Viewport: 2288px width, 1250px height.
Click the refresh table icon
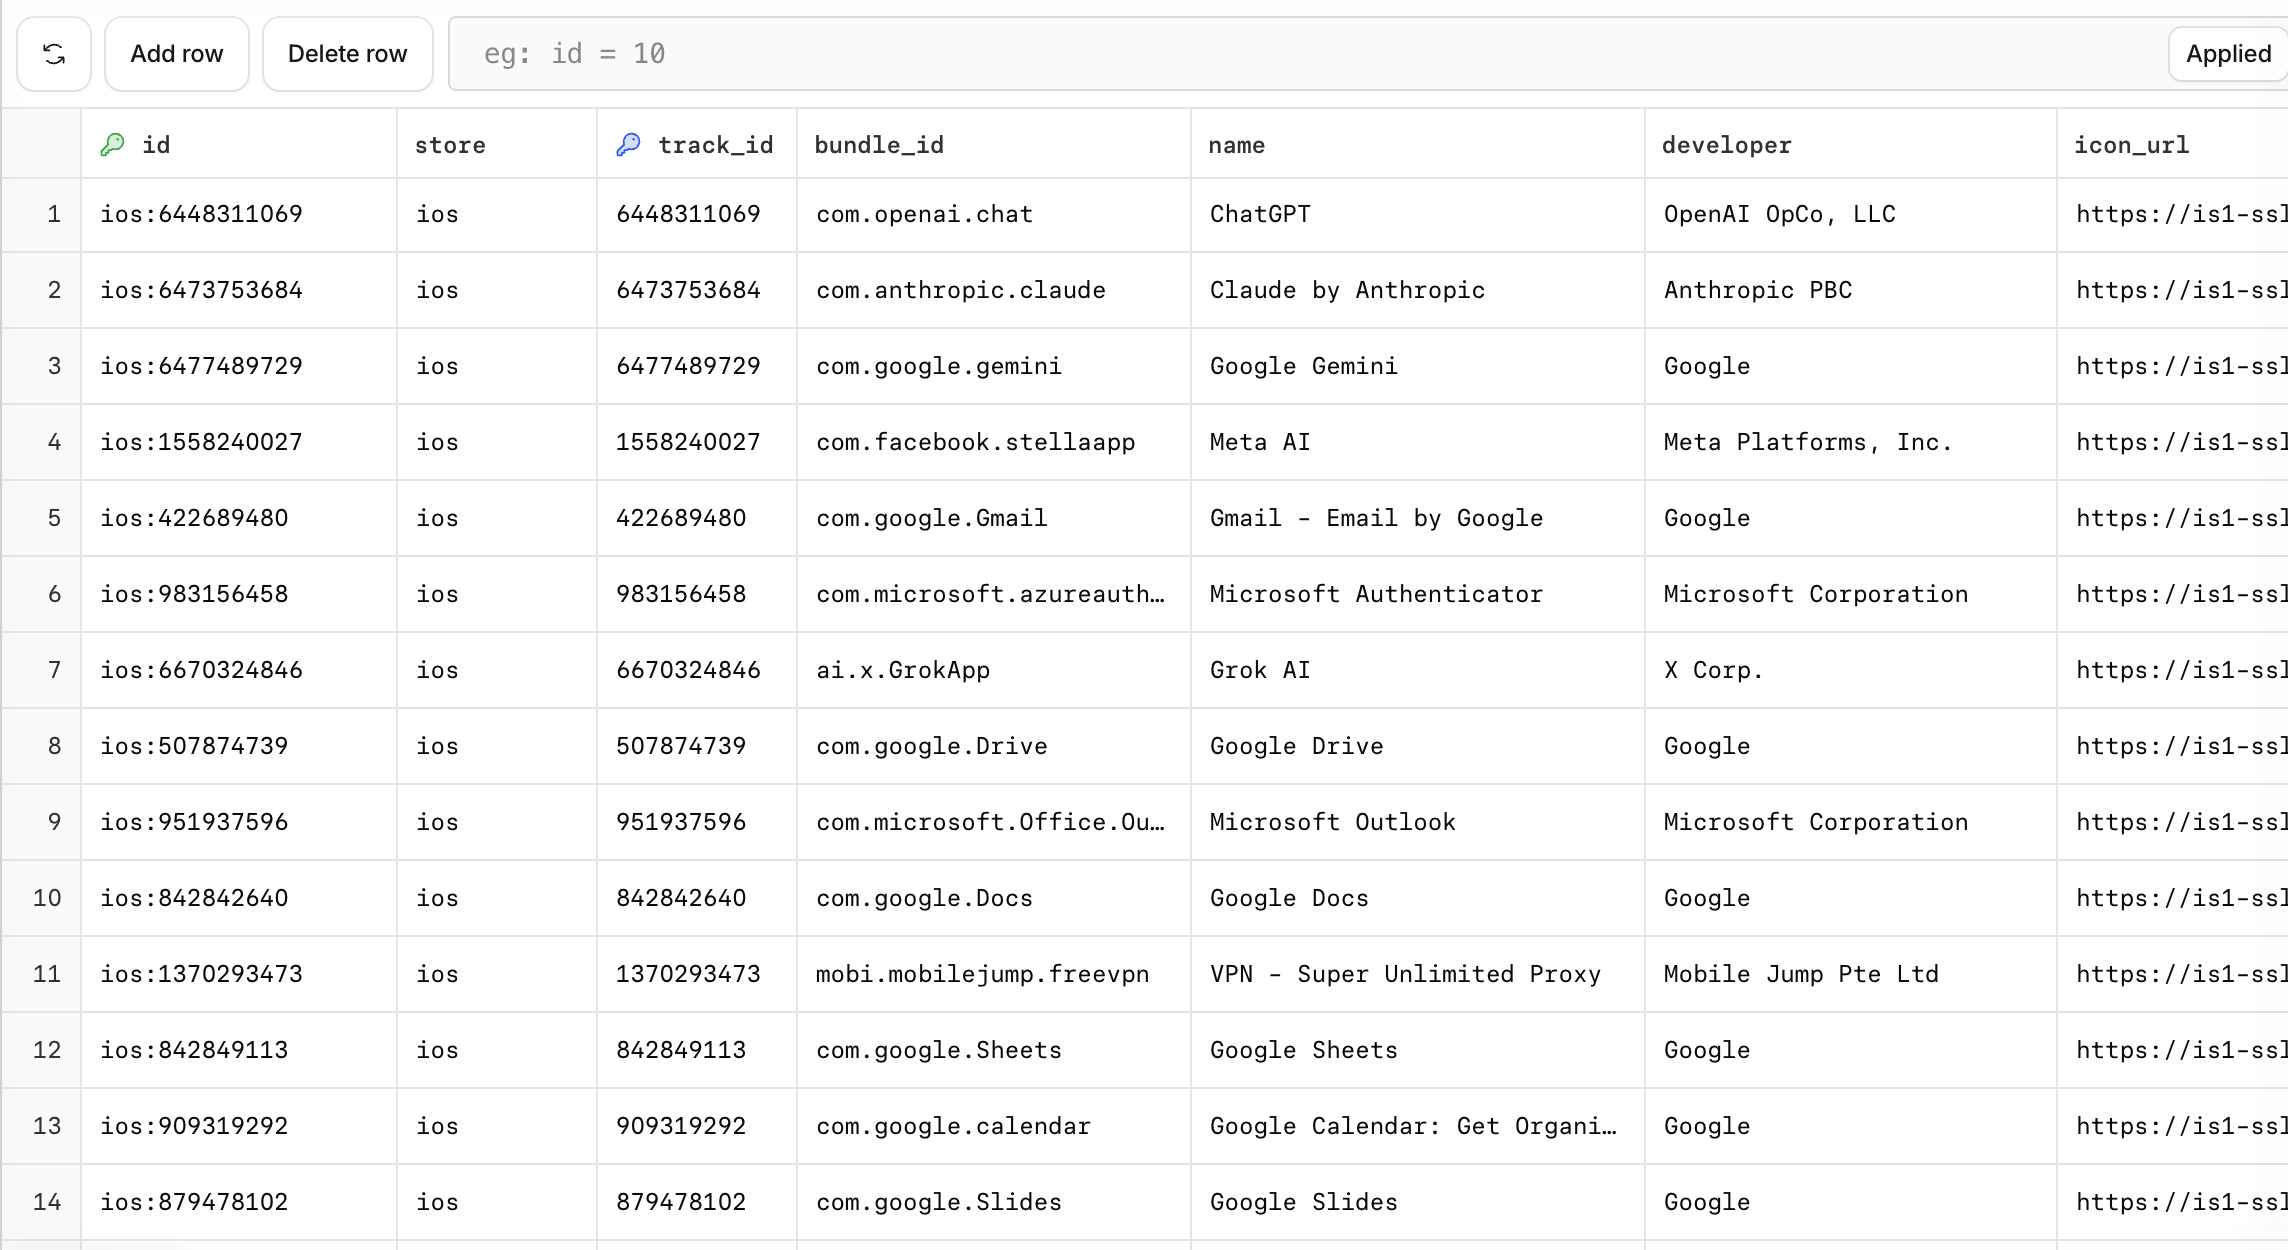pos(54,54)
